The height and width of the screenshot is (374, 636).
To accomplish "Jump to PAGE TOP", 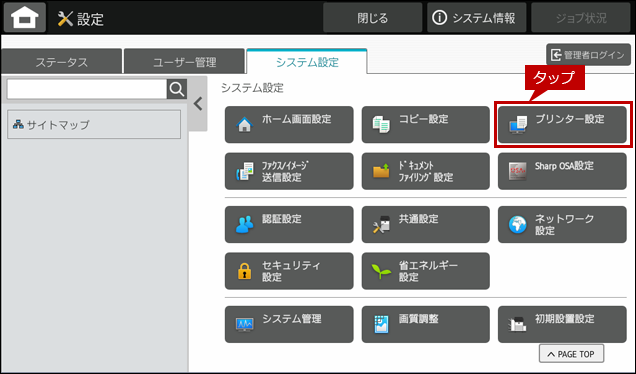I will click(571, 354).
